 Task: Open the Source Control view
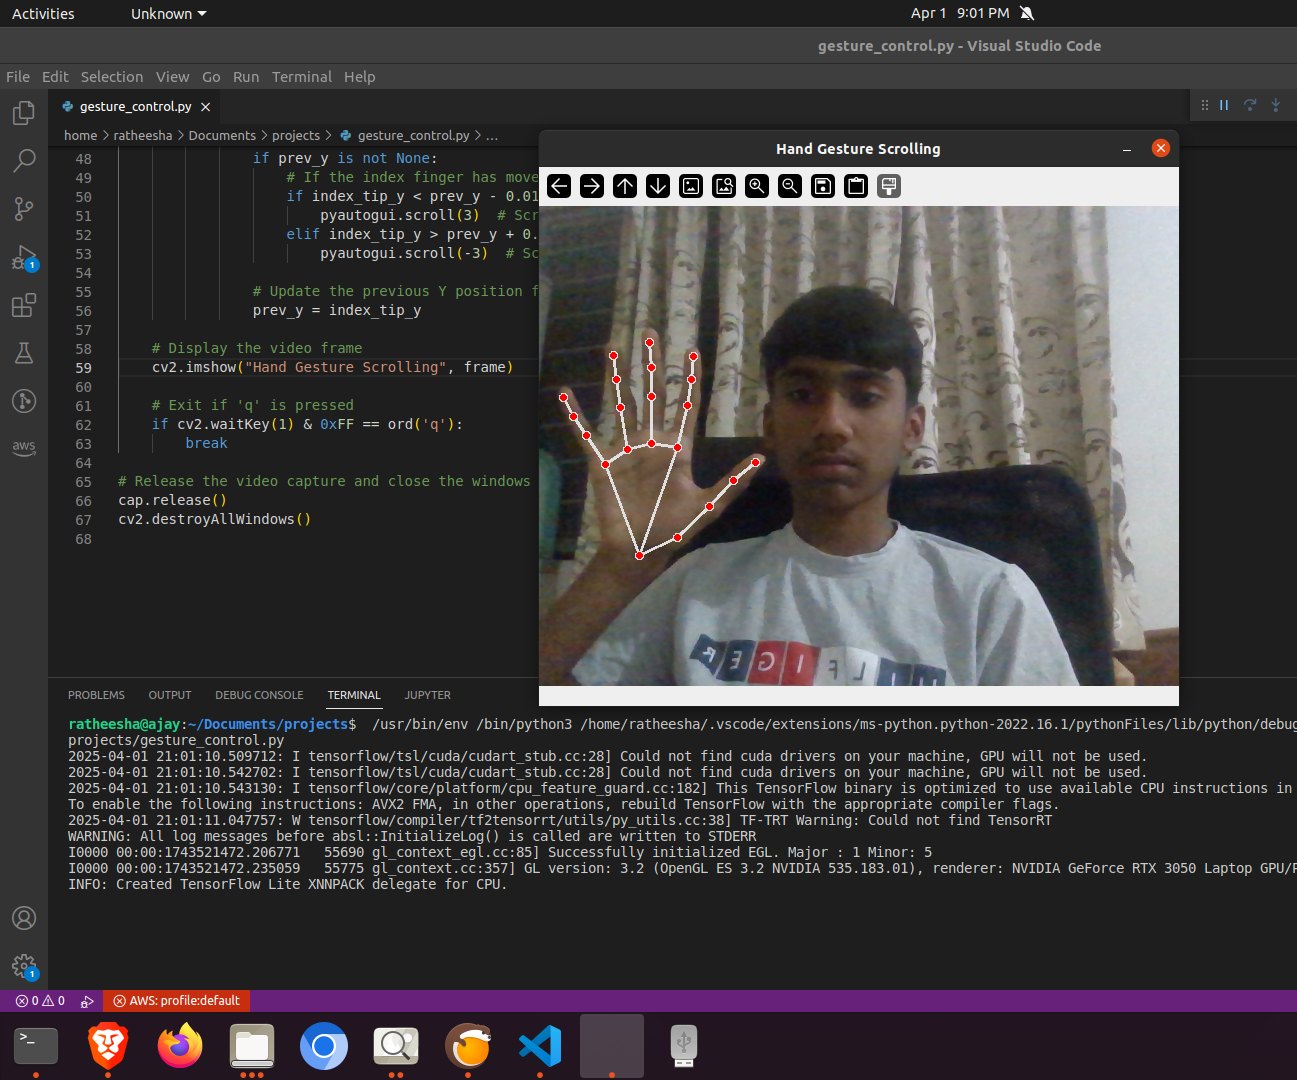(23, 208)
